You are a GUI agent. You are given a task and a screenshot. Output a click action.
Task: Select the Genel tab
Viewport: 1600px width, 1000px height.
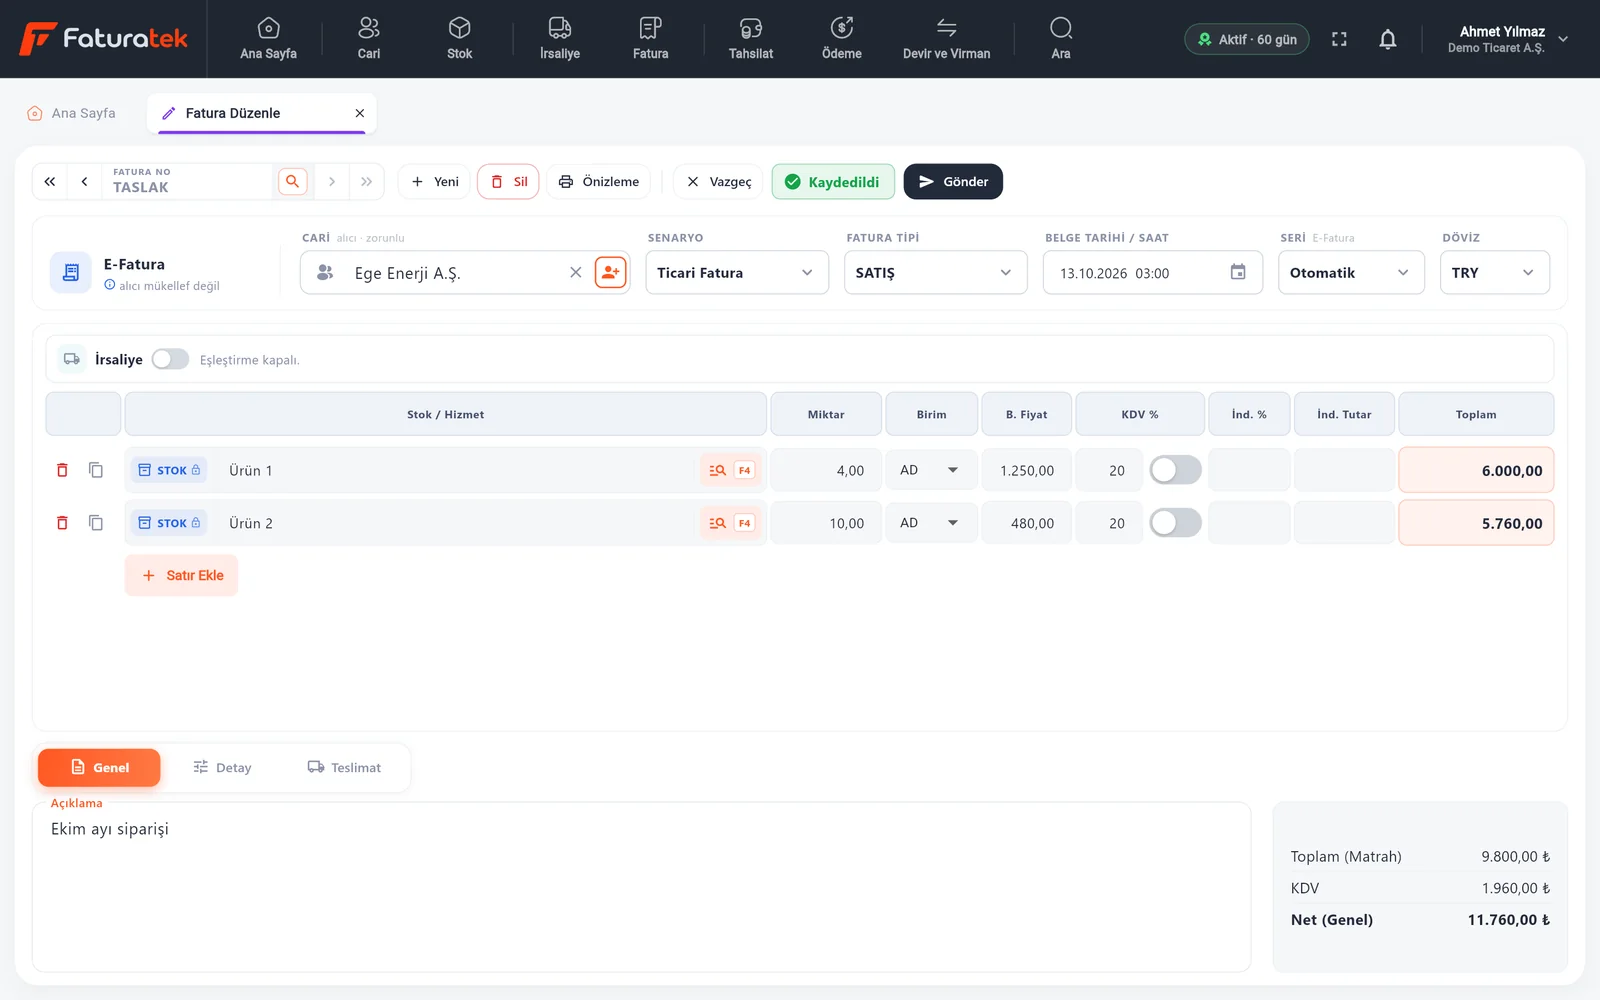99,767
